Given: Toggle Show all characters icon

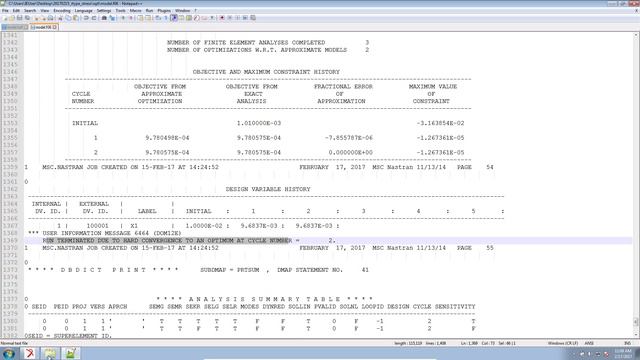Looking at the screenshot, I should click(166, 18).
